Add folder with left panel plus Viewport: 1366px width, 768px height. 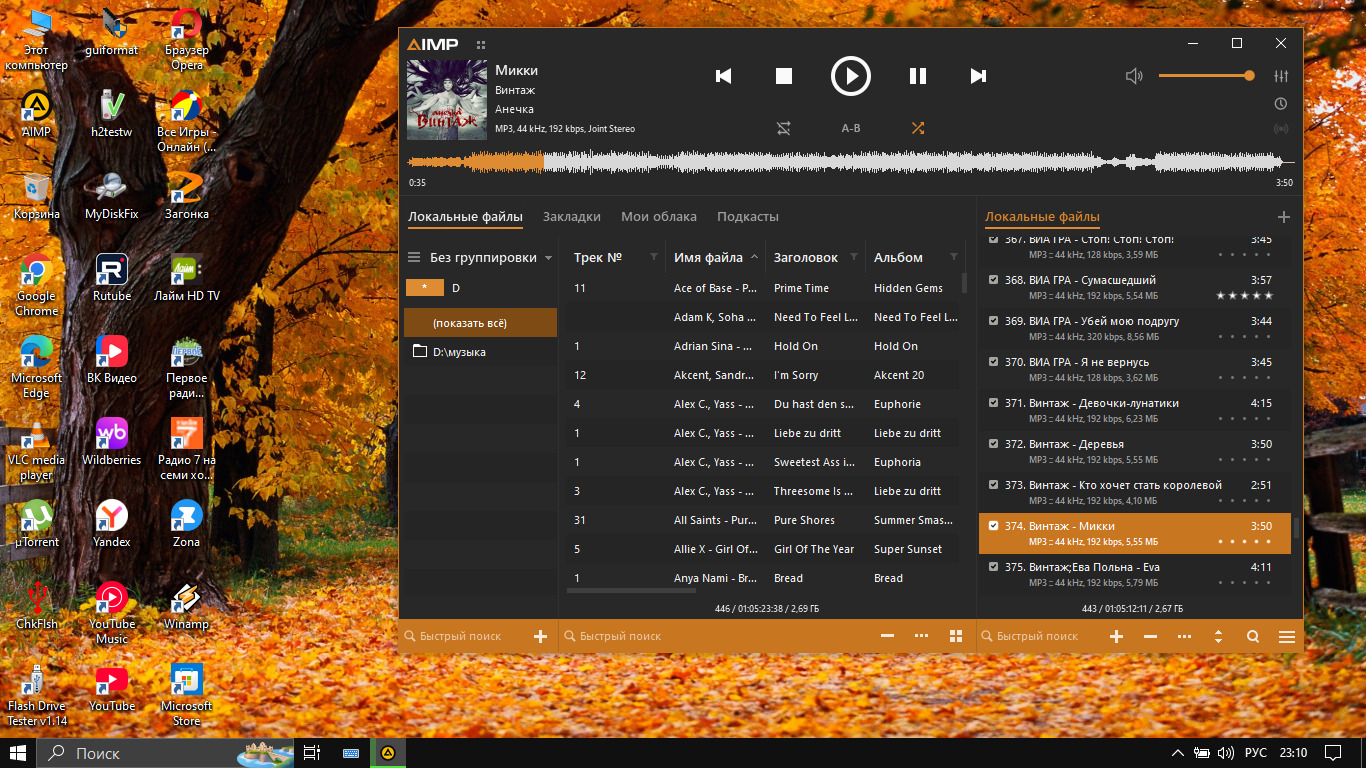(540, 636)
